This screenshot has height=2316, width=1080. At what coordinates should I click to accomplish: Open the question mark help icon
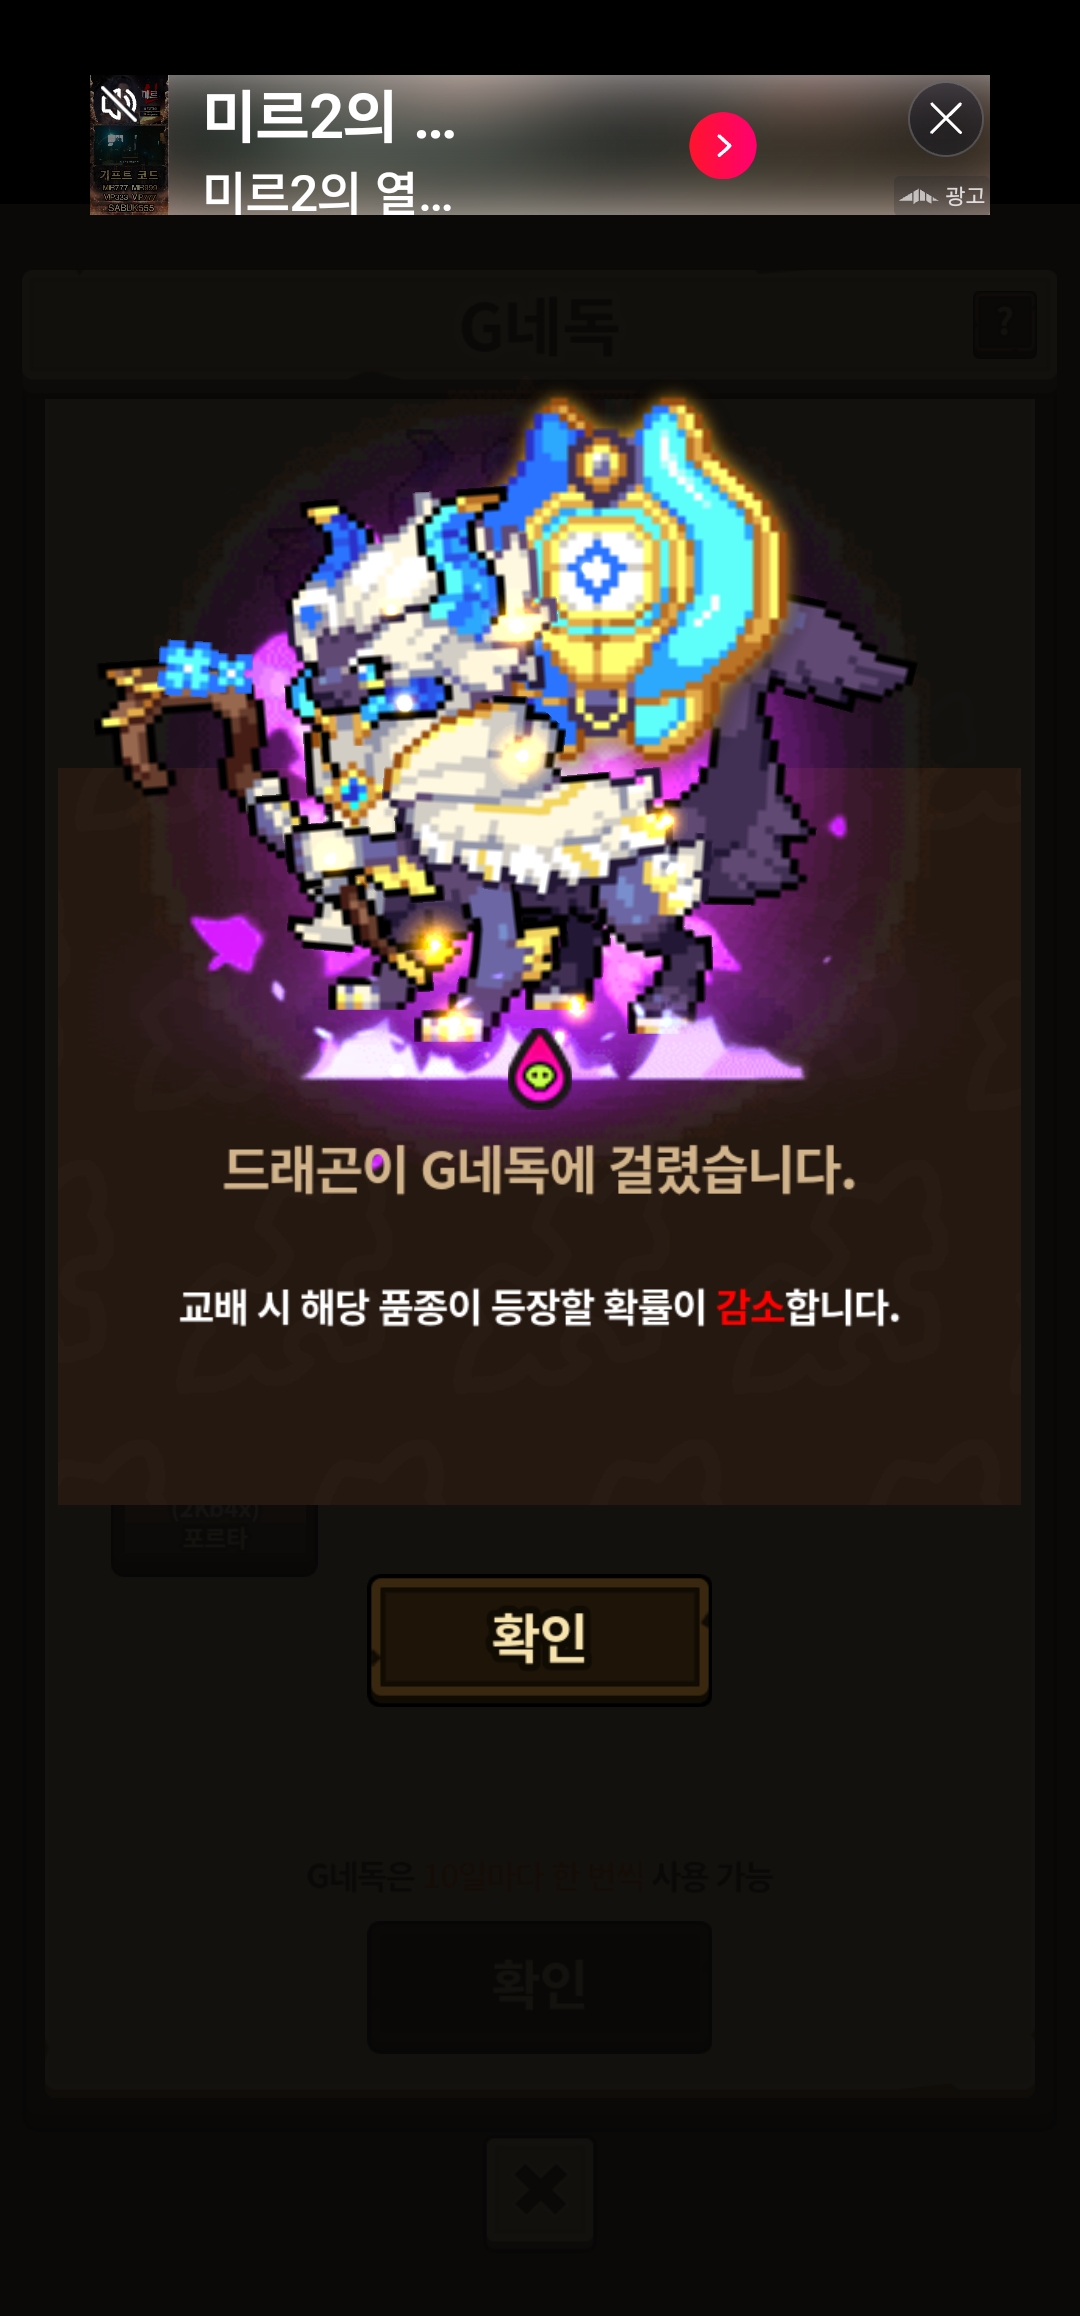(1004, 325)
